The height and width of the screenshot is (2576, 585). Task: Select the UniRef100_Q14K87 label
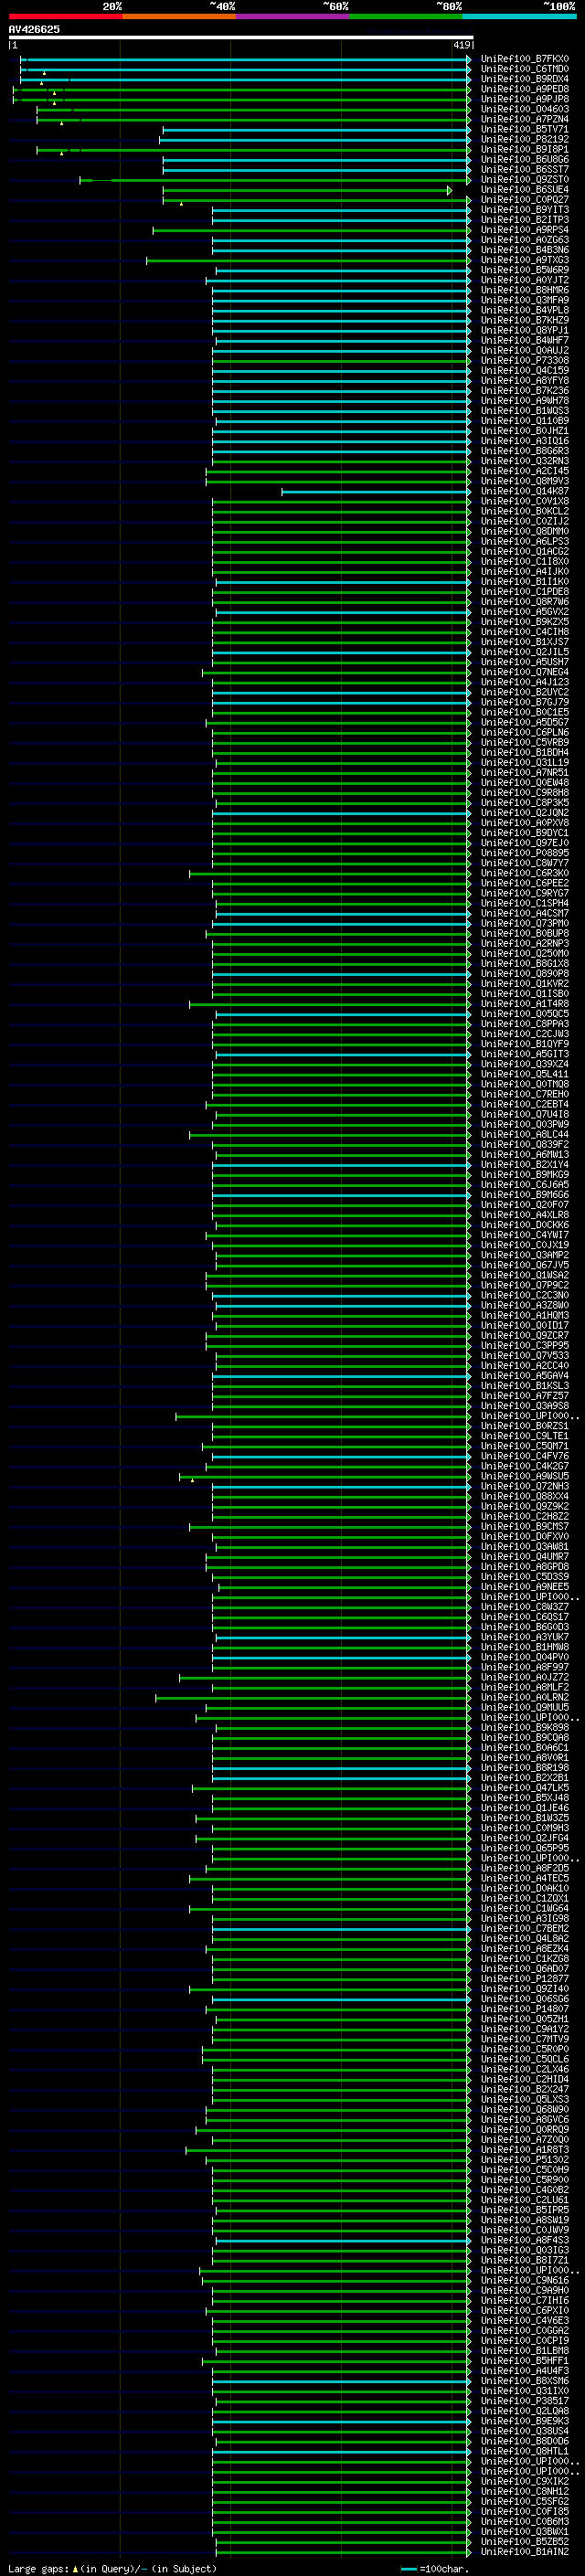tap(525, 491)
